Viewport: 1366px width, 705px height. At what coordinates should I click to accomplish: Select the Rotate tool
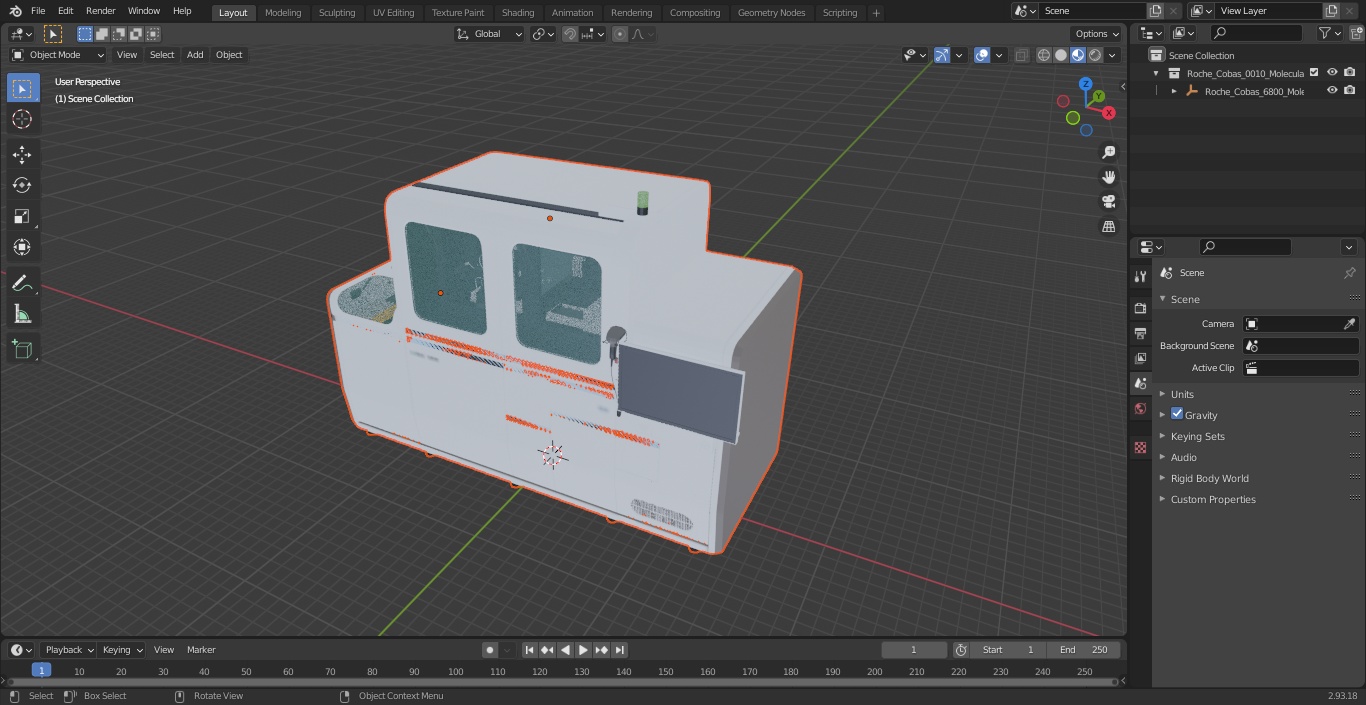[x=22, y=185]
